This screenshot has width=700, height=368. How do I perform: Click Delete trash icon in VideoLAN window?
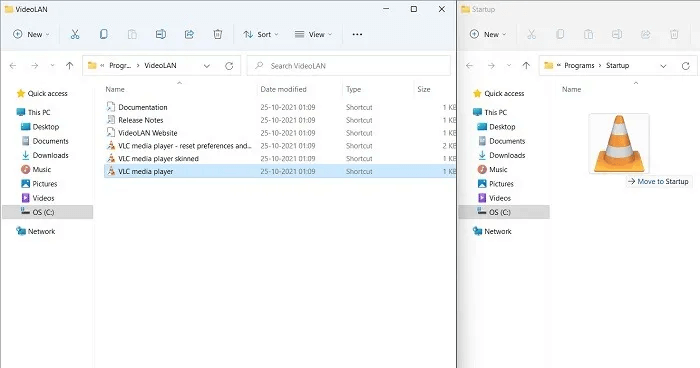point(217,34)
